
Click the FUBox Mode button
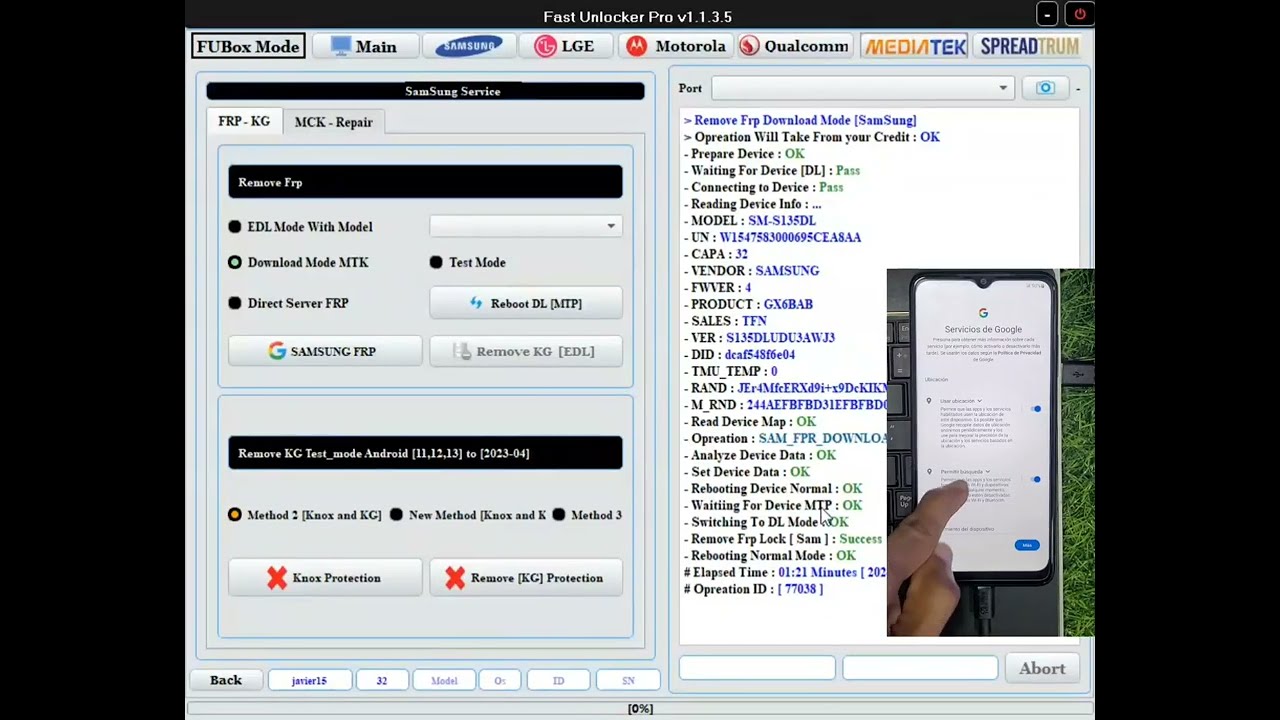point(248,46)
